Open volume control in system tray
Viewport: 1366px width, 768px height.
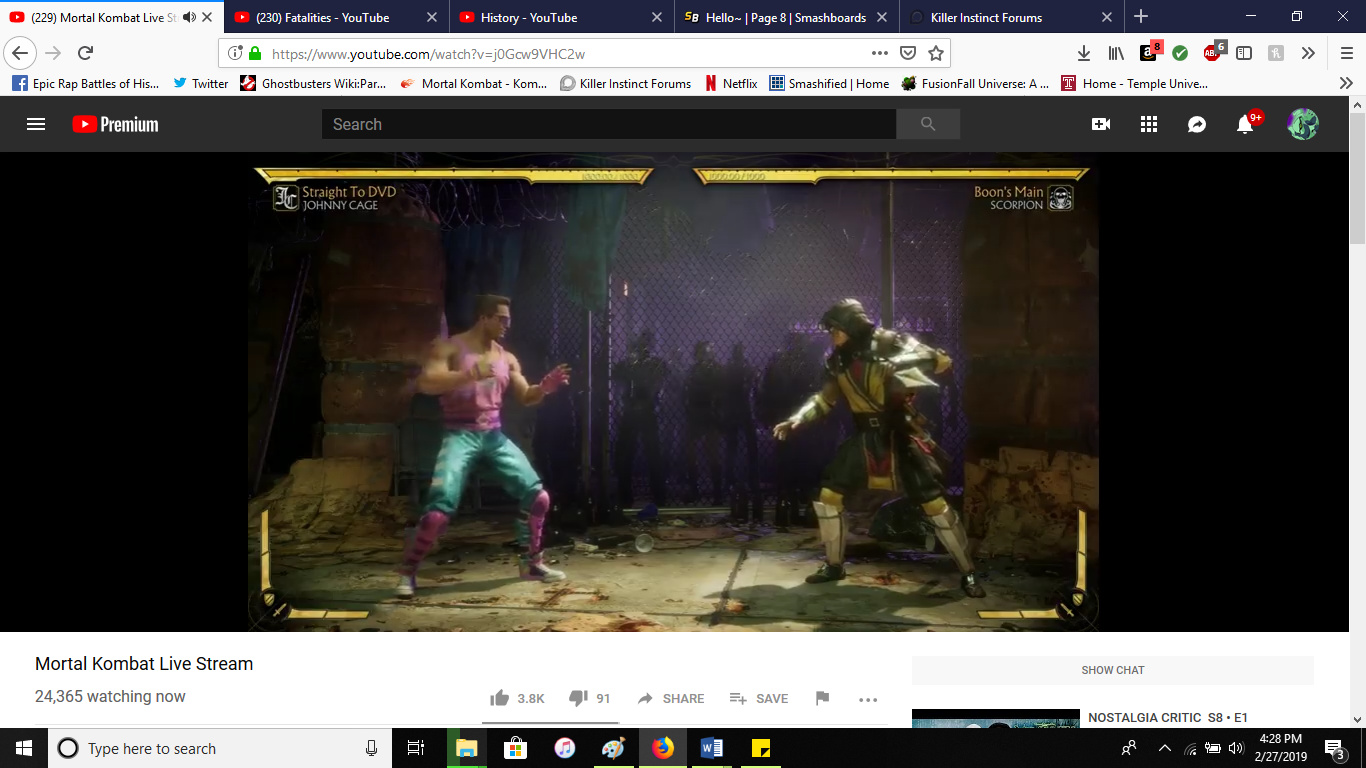point(1236,748)
